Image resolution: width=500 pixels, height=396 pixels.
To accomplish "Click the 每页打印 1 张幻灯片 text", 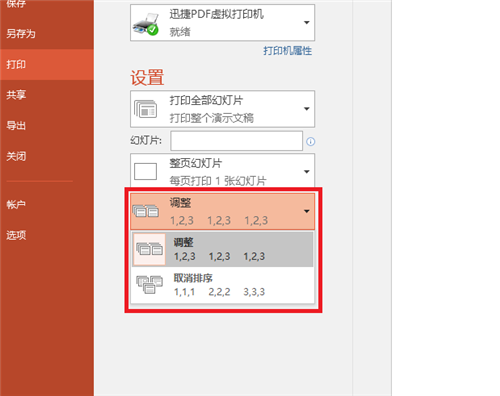I will [218, 181].
